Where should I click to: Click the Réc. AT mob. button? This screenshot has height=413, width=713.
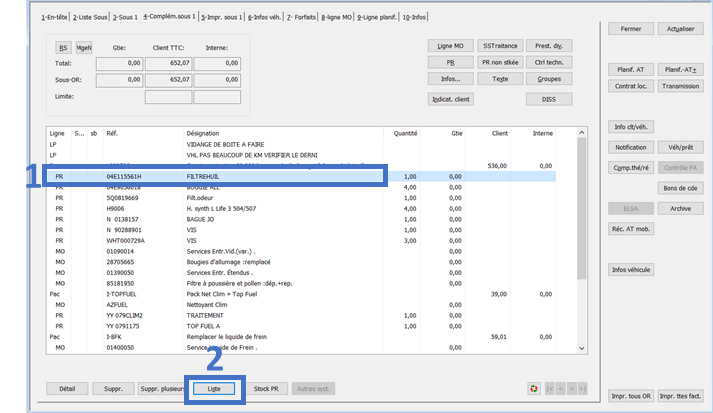(x=631, y=229)
